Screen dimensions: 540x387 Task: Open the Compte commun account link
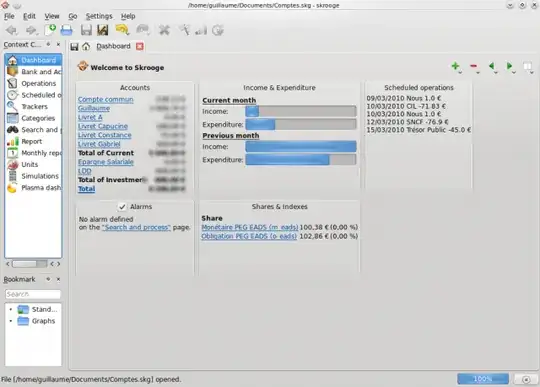[x=105, y=100]
